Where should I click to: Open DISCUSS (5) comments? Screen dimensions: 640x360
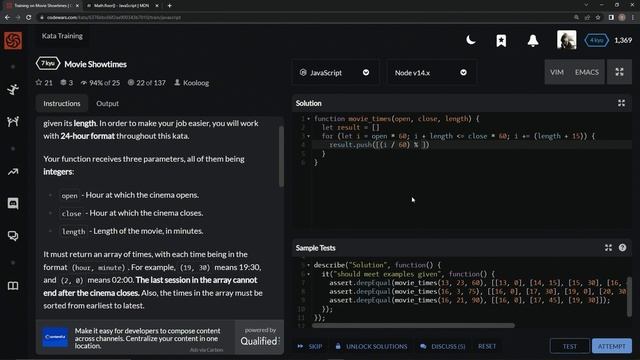pos(442,346)
